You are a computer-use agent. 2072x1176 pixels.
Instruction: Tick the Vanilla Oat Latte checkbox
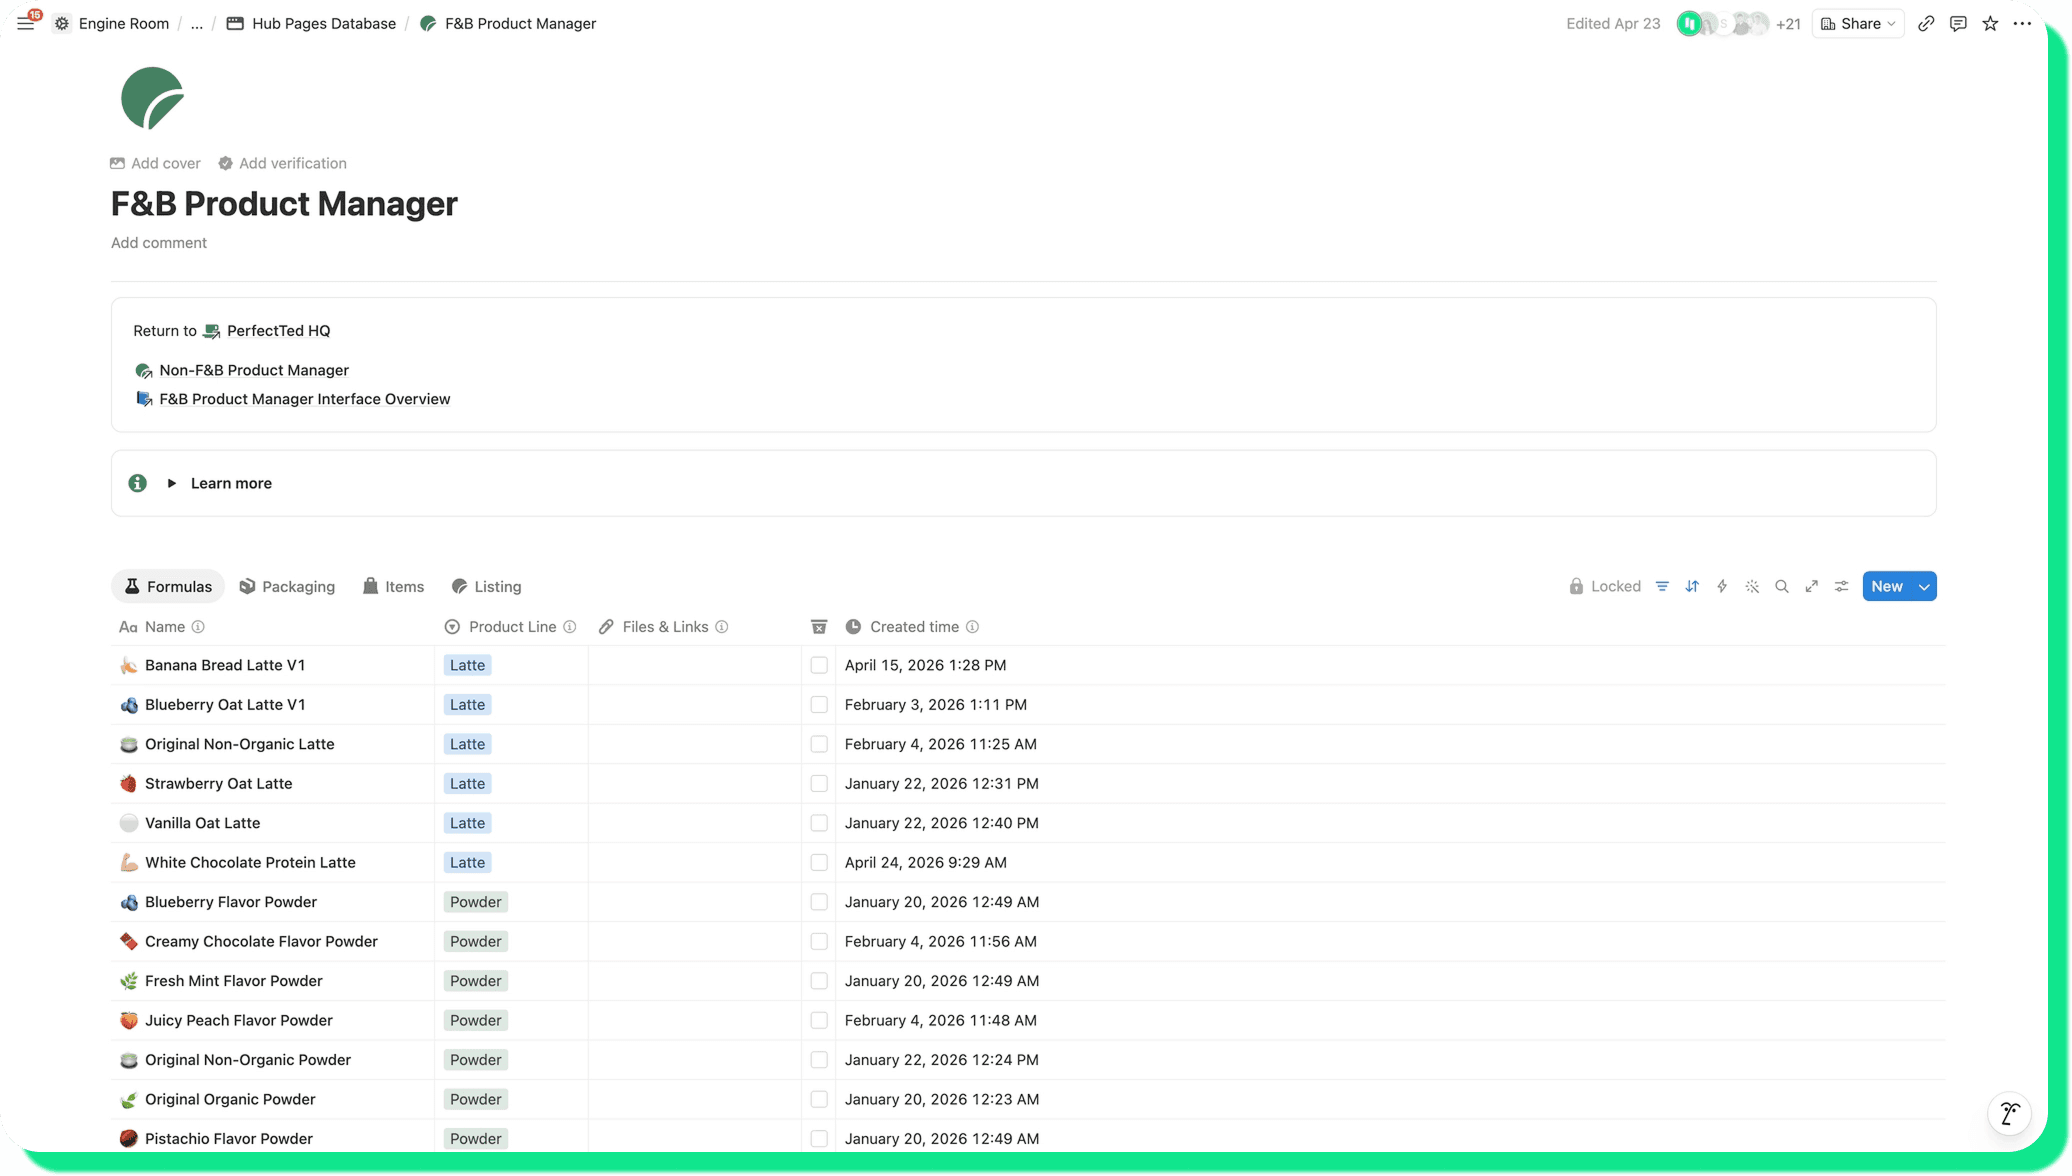tap(819, 823)
